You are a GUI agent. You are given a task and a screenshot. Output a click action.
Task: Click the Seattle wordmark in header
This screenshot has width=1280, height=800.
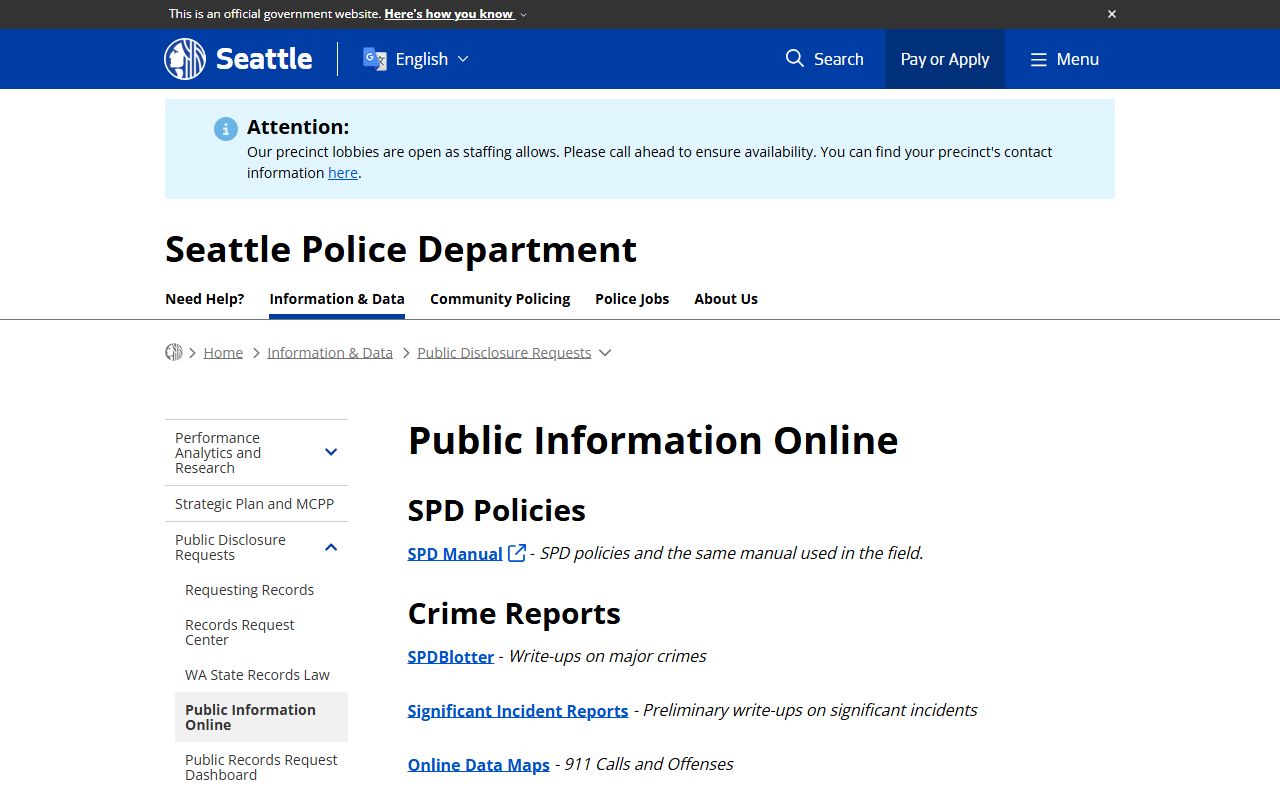point(264,59)
